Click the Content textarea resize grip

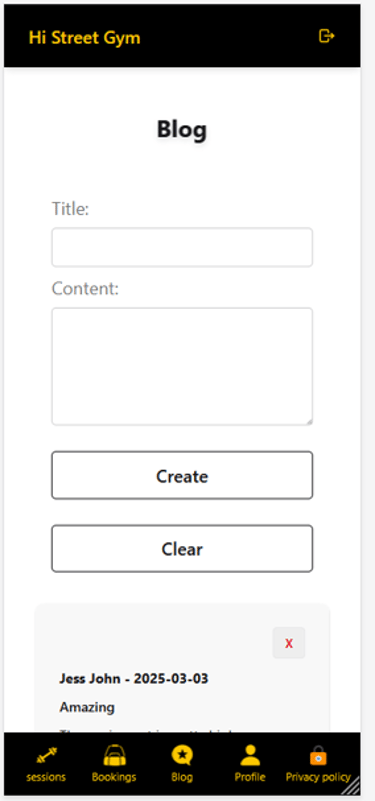(309, 421)
